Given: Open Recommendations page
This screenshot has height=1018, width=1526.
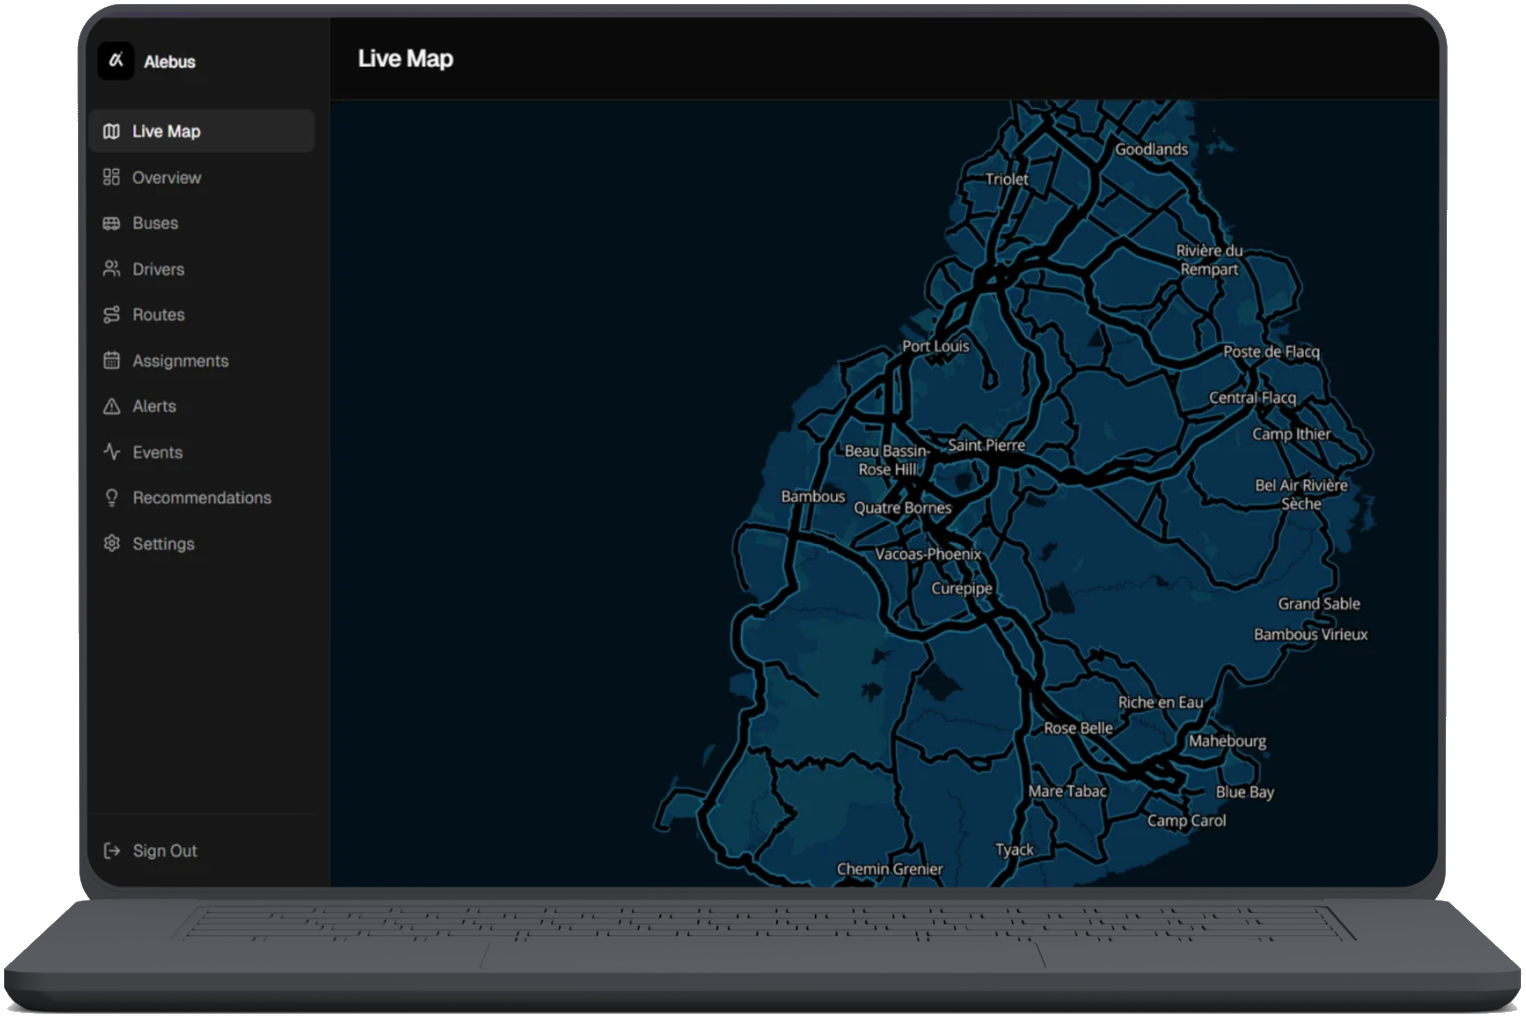Looking at the screenshot, I should click(202, 497).
